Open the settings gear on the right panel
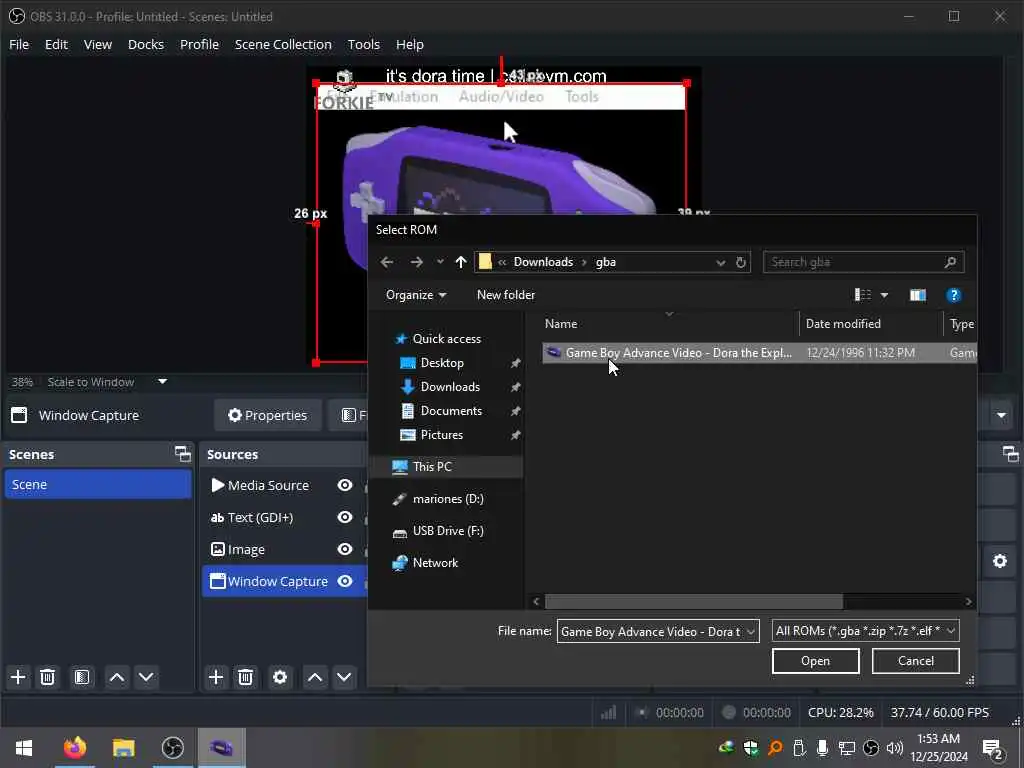This screenshot has width=1024, height=768. click(x=1000, y=562)
